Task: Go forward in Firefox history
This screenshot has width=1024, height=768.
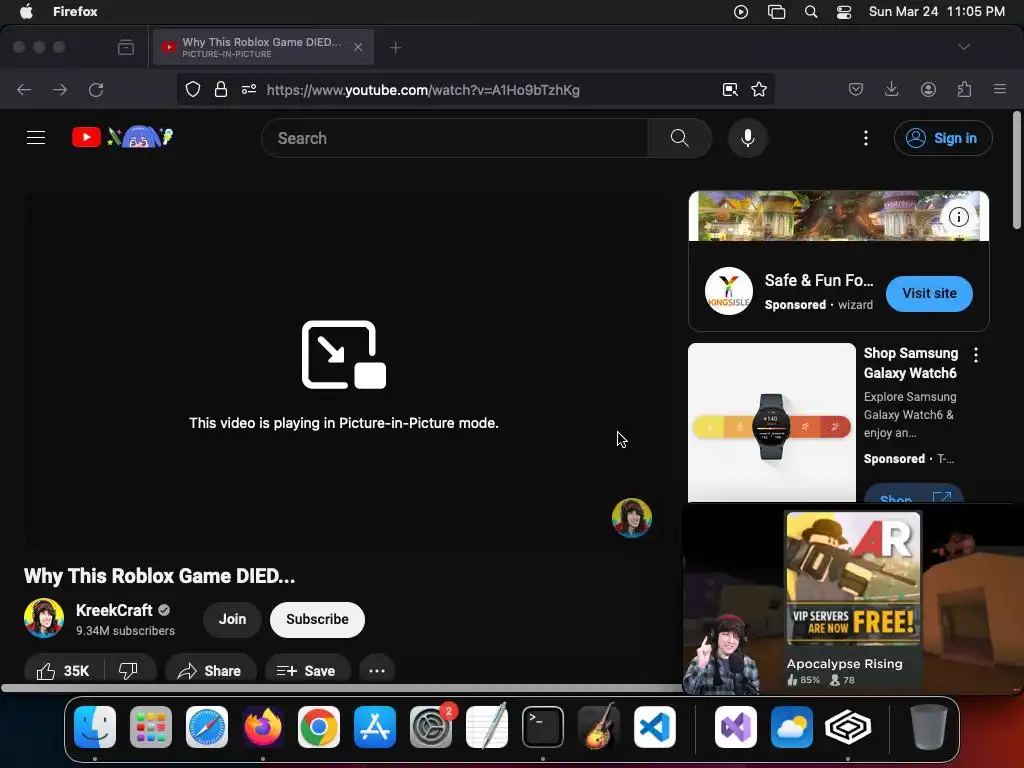Action: tap(60, 89)
